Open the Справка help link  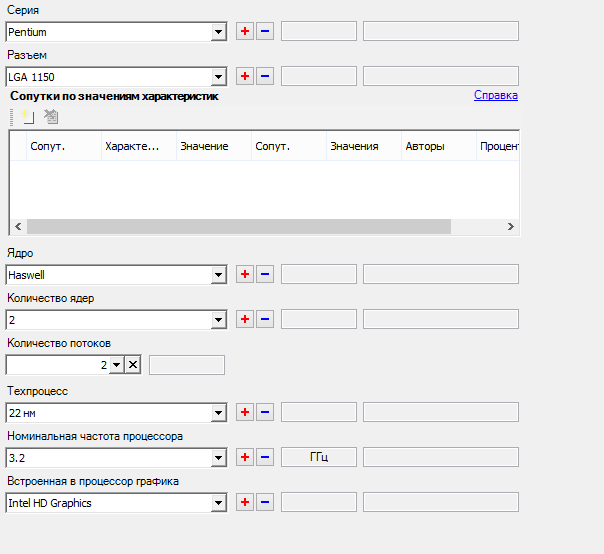coord(495,96)
